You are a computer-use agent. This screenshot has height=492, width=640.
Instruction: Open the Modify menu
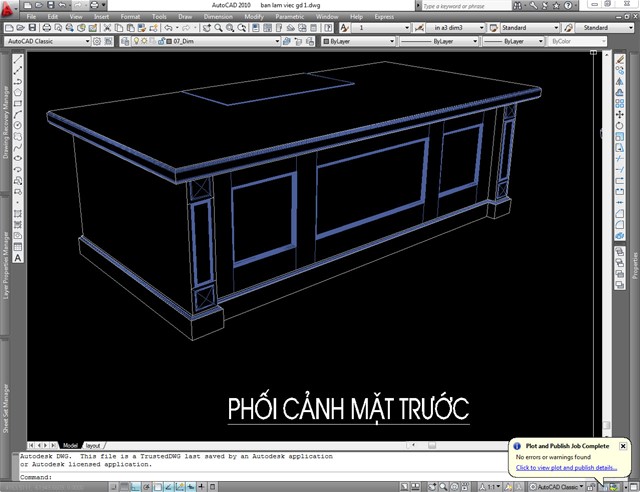coord(254,17)
